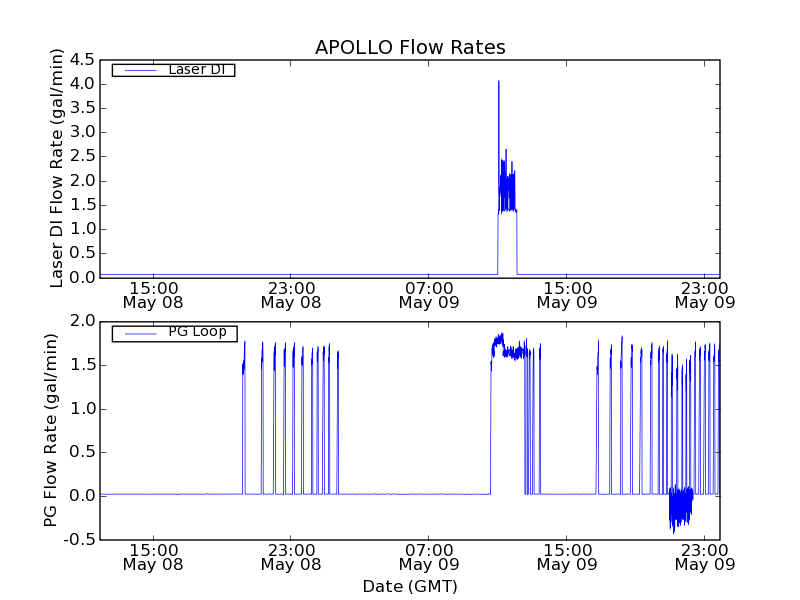Click the negative noisy region in PG plot
The image size is (800, 600).
tap(680, 508)
